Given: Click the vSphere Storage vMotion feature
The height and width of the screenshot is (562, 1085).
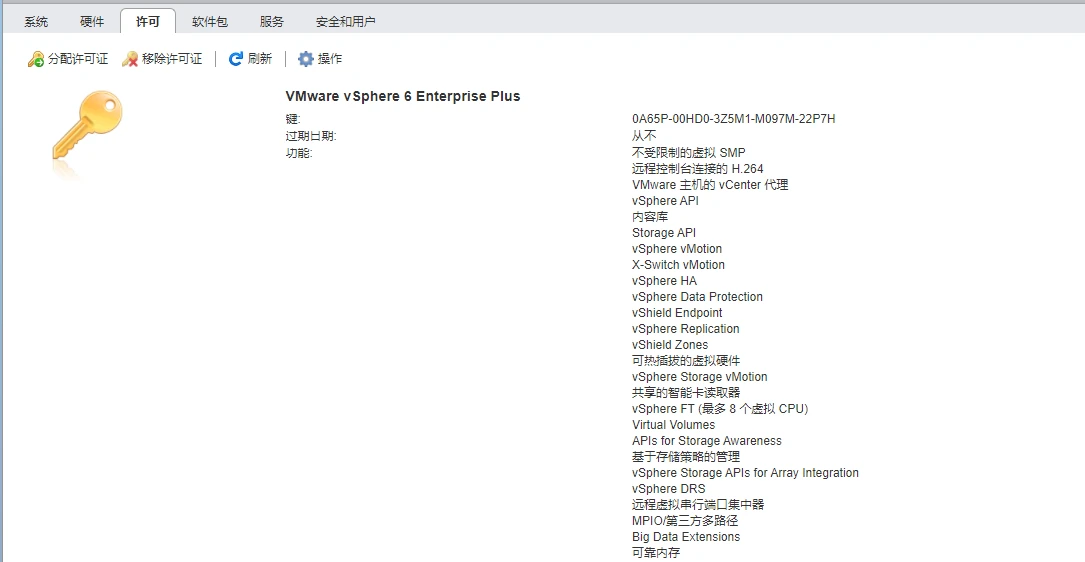Looking at the screenshot, I should pyautogui.click(x=700, y=377).
